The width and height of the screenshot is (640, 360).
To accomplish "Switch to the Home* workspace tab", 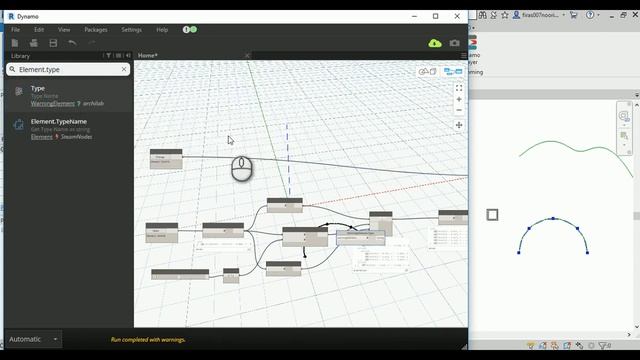I will [x=148, y=56].
